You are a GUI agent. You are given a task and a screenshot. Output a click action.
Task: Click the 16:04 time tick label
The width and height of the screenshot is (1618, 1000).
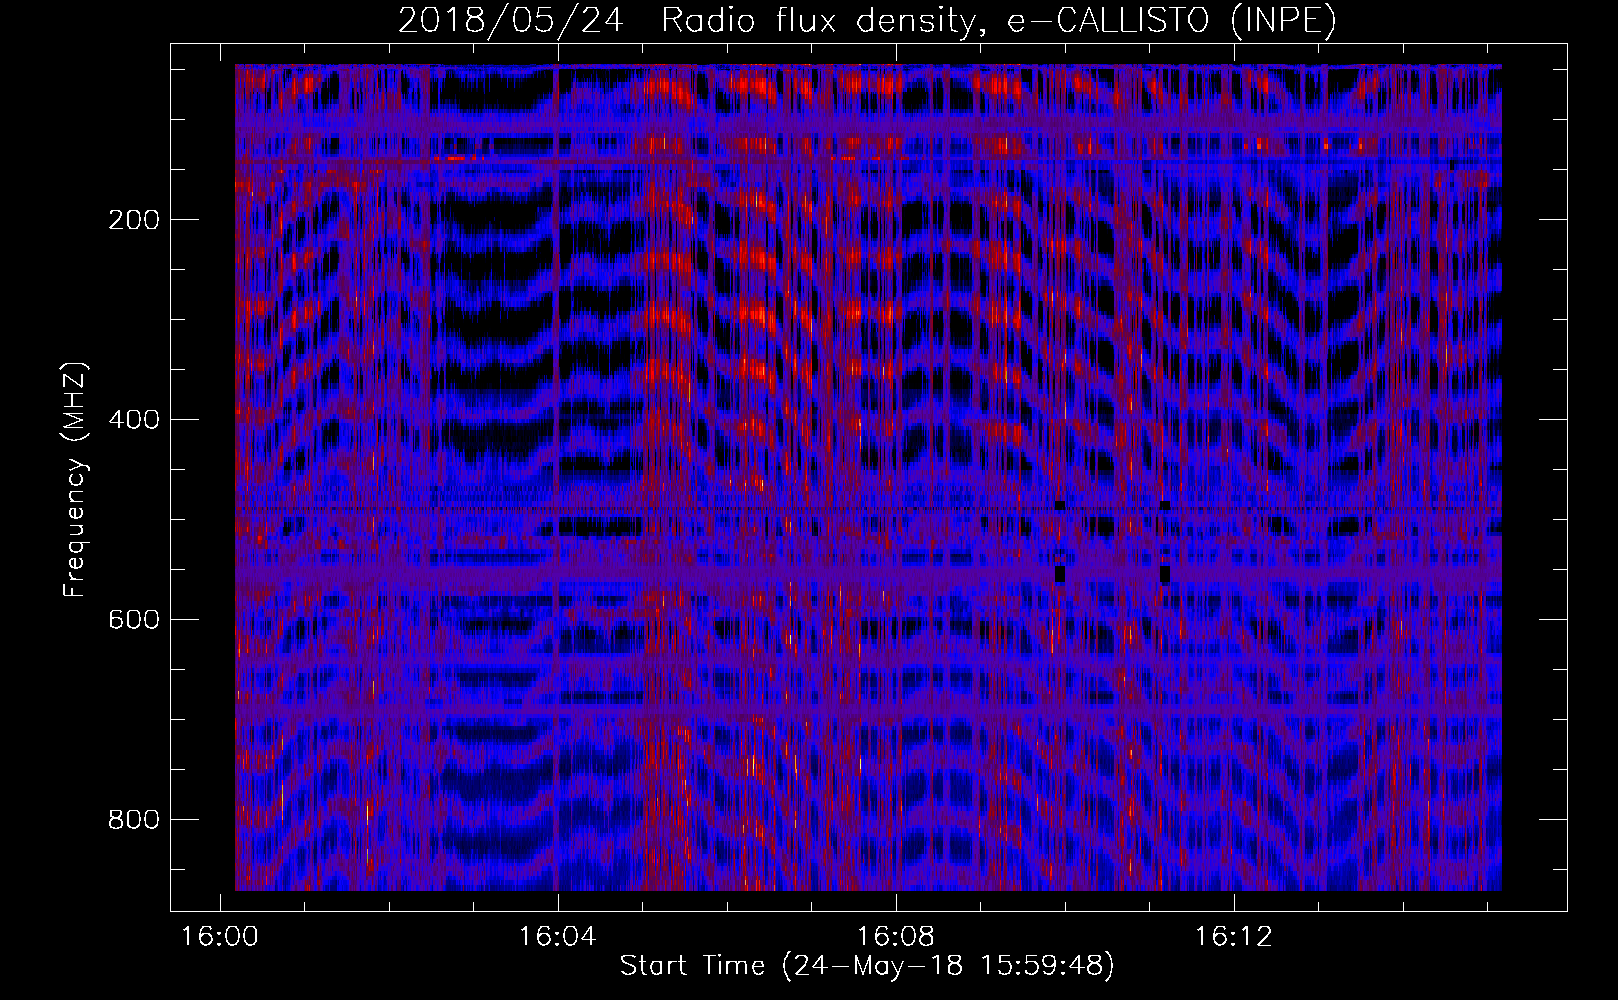click(x=557, y=936)
